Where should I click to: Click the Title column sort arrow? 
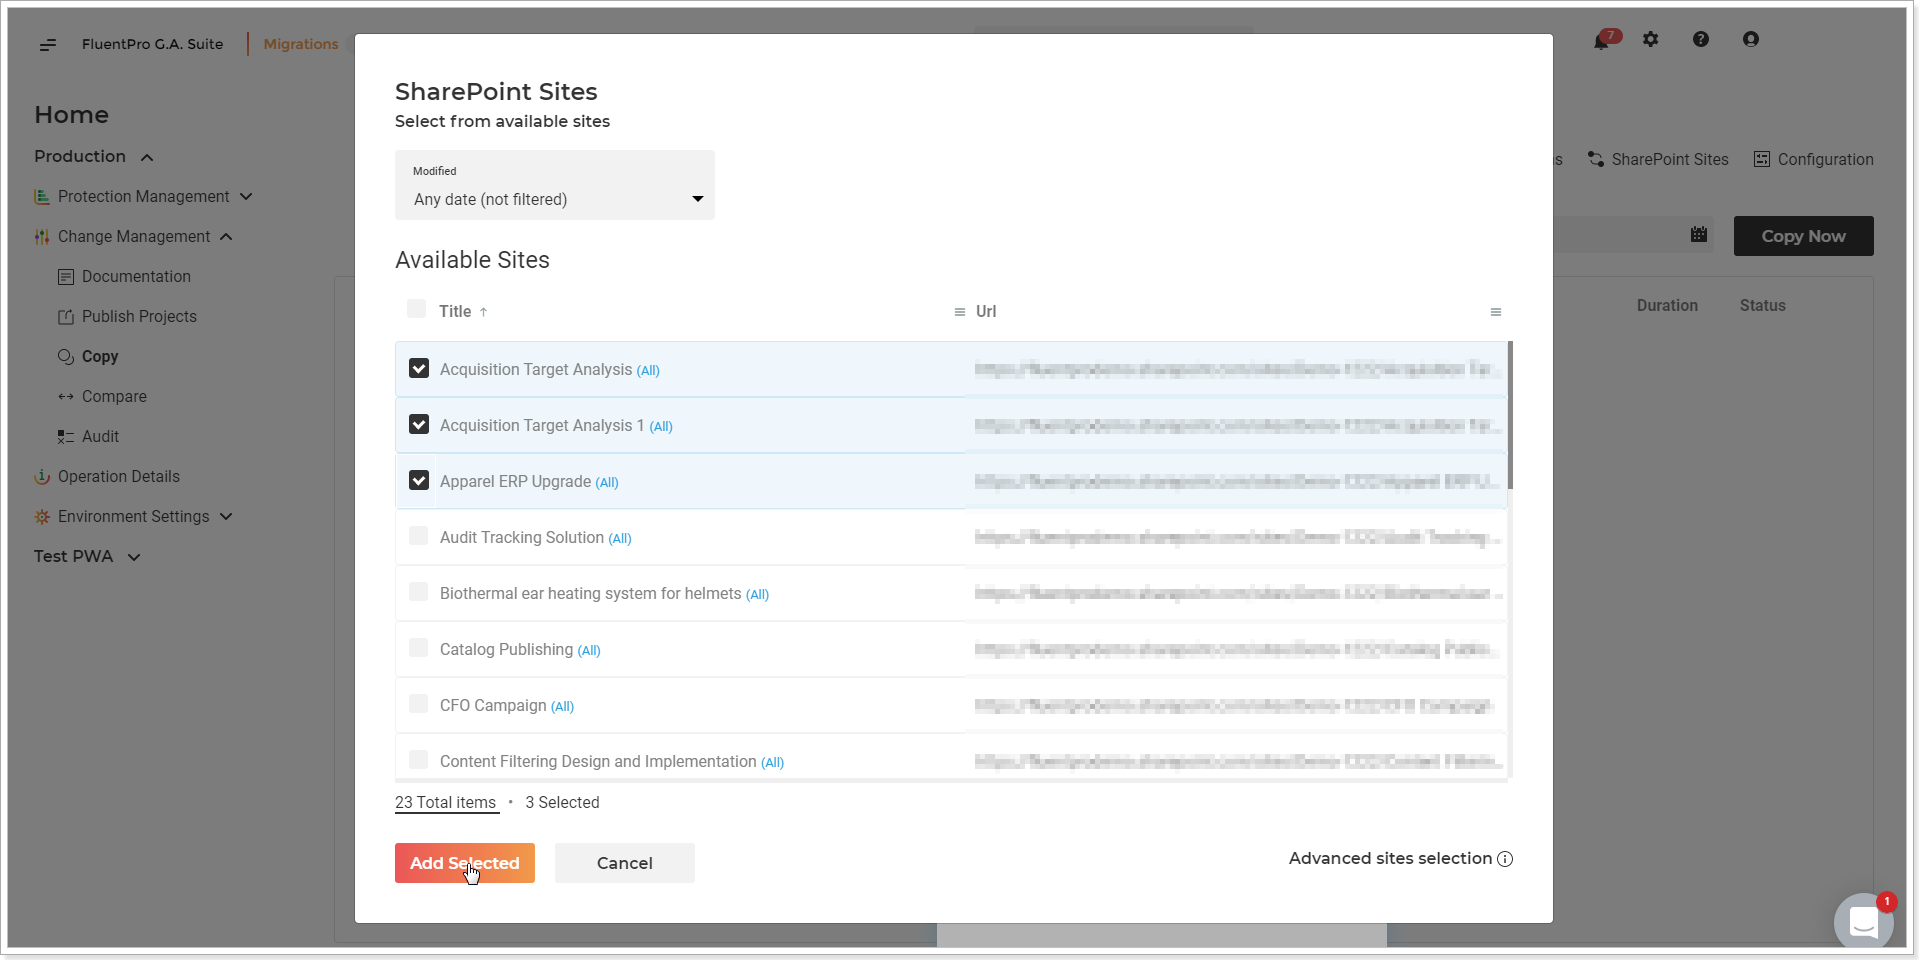click(x=483, y=312)
